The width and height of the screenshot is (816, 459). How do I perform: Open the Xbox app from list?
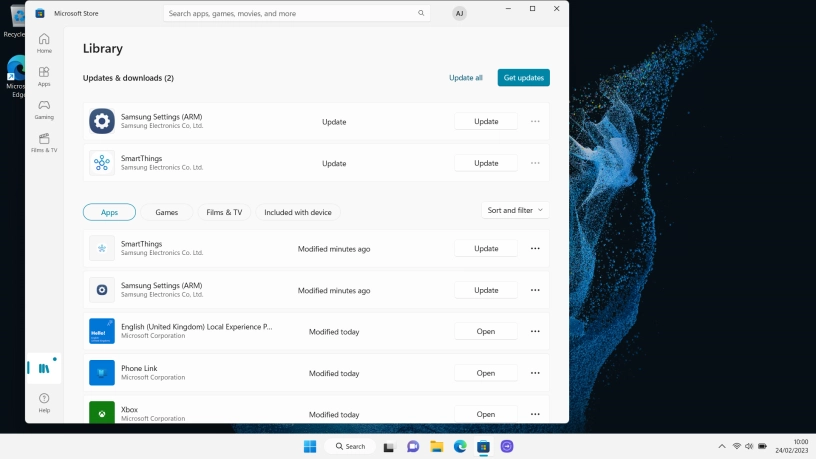pyautogui.click(x=485, y=414)
